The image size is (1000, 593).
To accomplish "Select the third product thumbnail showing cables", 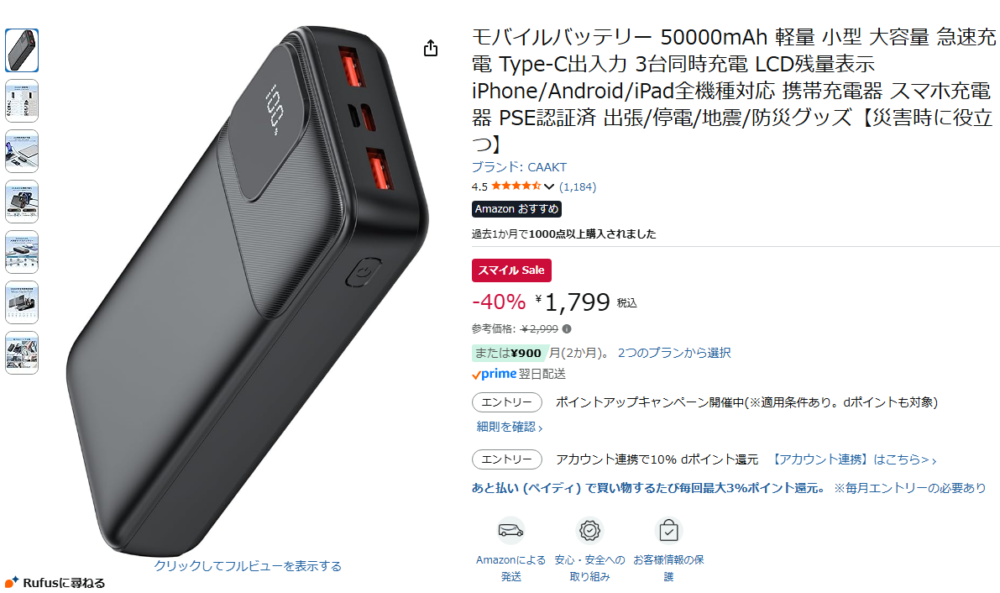I will click(22, 151).
